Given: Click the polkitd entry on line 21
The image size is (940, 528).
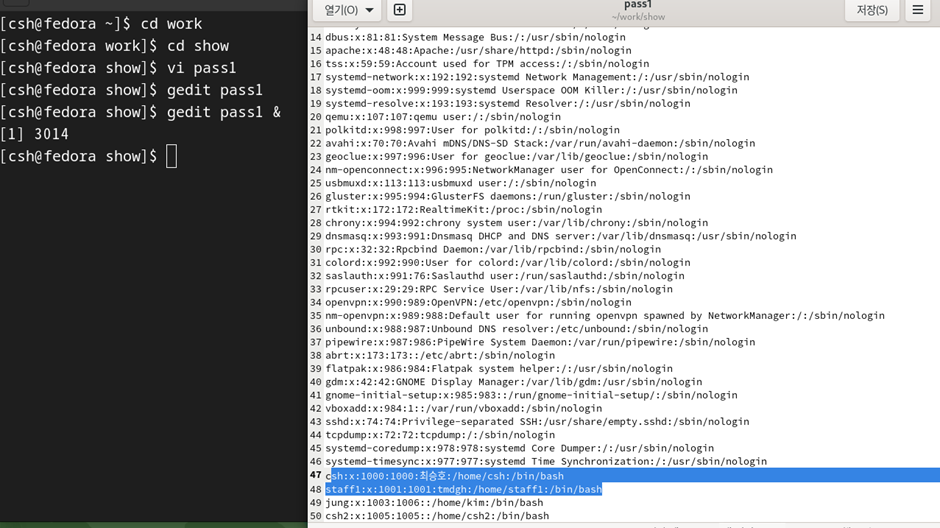Looking at the screenshot, I should point(472,129).
